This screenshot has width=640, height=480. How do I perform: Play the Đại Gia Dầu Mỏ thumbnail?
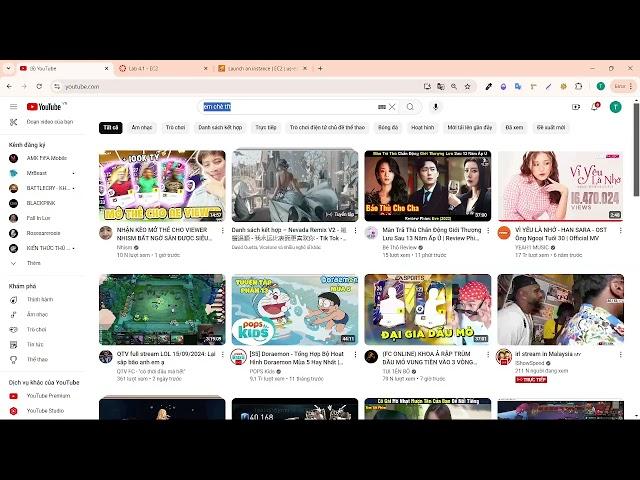coord(428,310)
